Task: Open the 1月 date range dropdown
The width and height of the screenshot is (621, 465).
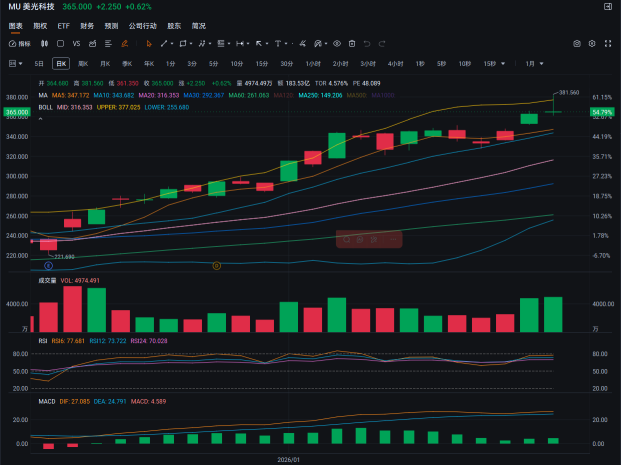Action: tap(534, 64)
